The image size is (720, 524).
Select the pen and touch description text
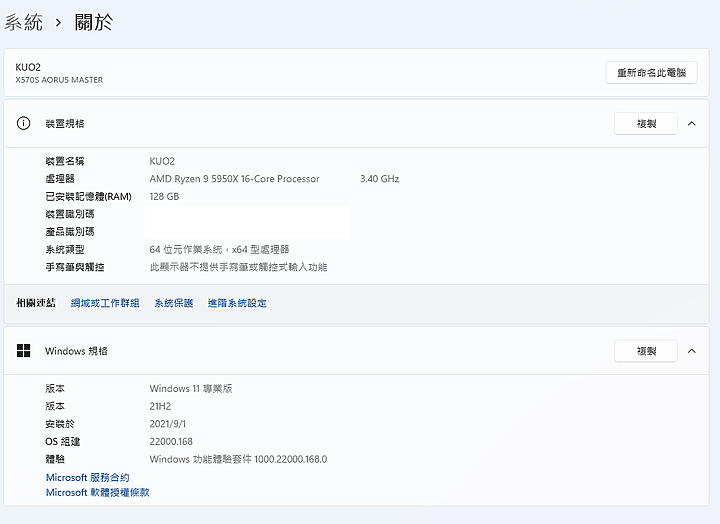(238, 267)
